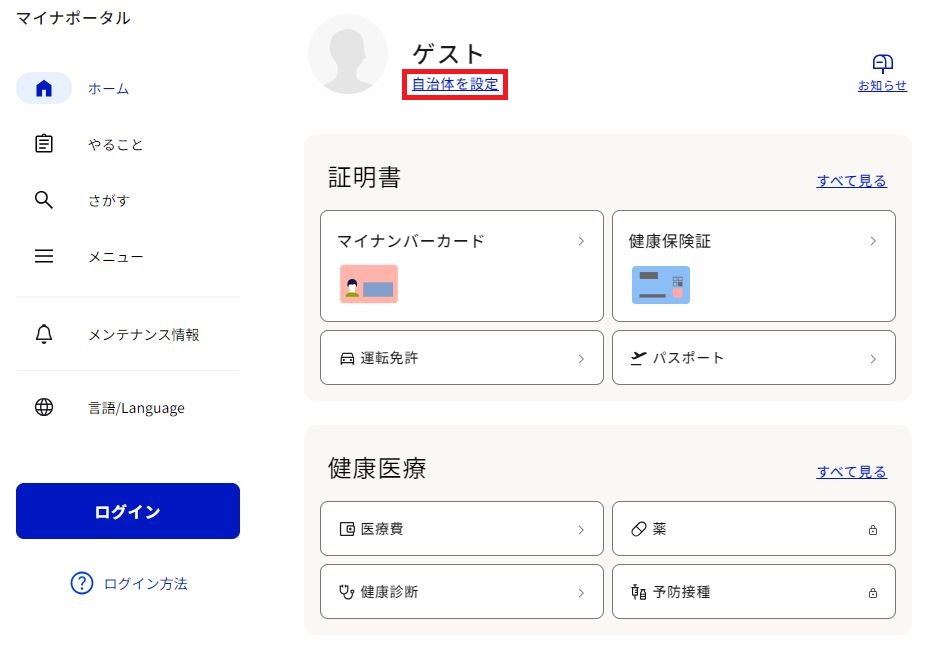938x654 pixels.
Task: Click the question mark ログイン方法 icon
Action: click(x=81, y=583)
